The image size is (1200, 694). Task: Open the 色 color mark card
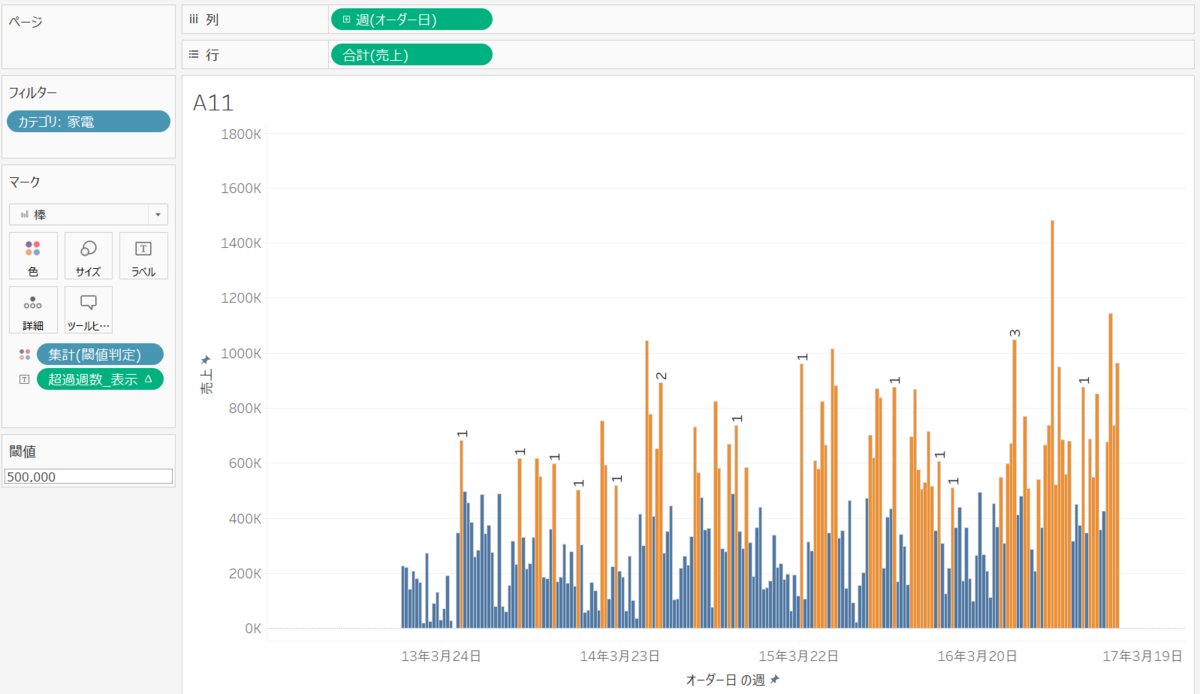click(x=34, y=256)
